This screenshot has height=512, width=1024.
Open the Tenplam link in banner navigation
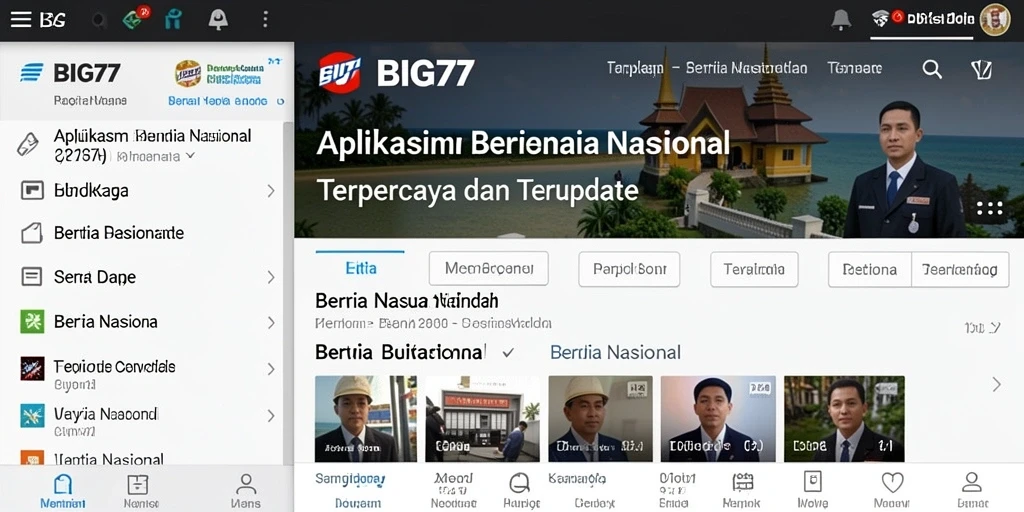click(x=635, y=68)
